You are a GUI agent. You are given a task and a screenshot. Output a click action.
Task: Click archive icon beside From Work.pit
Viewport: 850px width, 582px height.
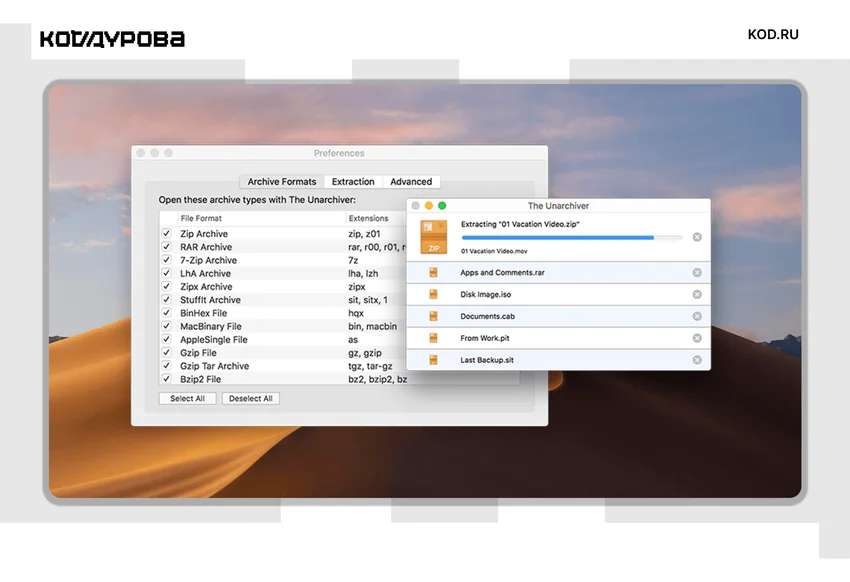tap(433, 338)
